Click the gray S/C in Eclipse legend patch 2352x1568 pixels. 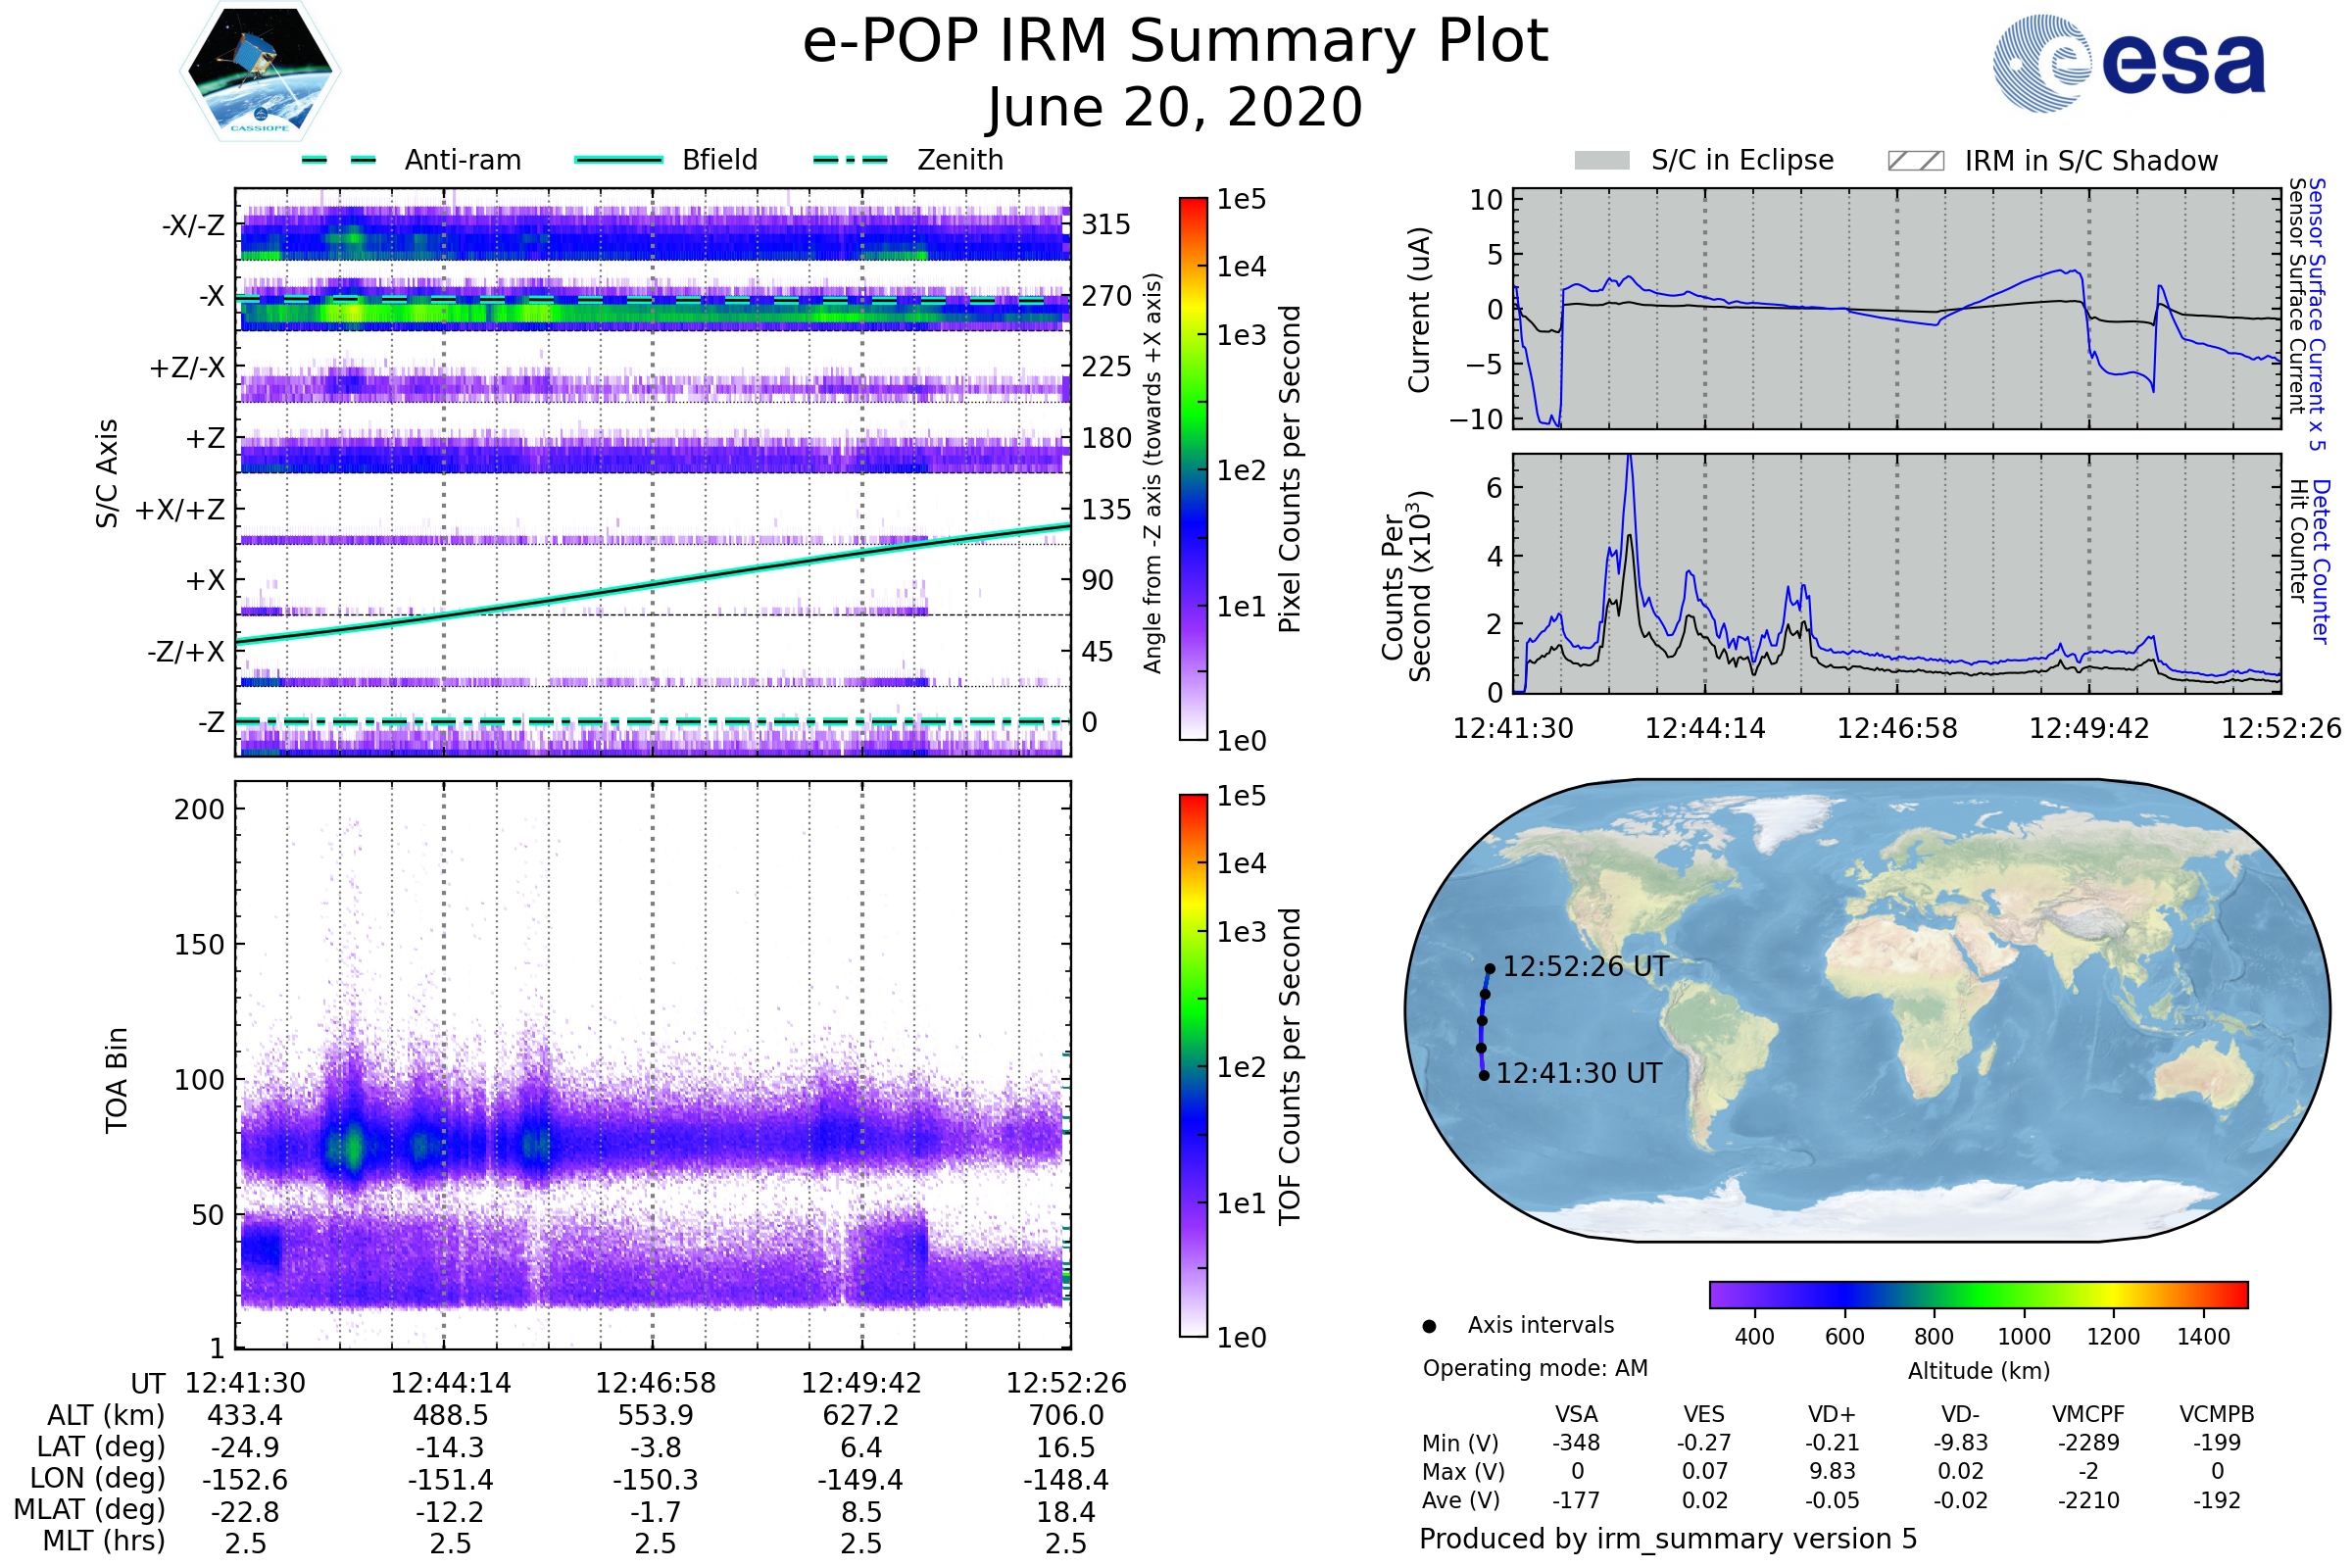(x=1601, y=161)
